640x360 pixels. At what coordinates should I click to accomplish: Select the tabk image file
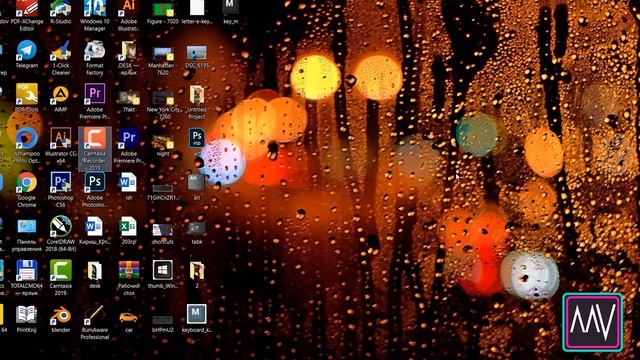[197, 232]
